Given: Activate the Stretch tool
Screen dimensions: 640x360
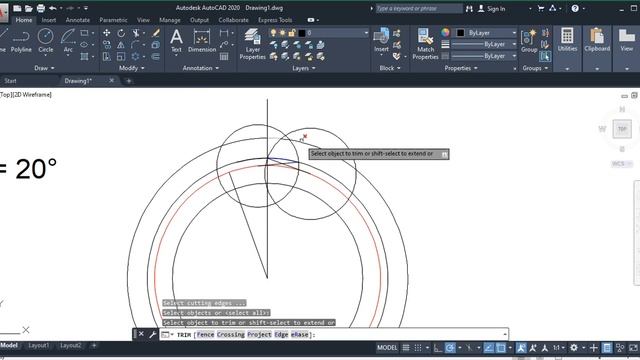Looking at the screenshot, I should [107, 56].
